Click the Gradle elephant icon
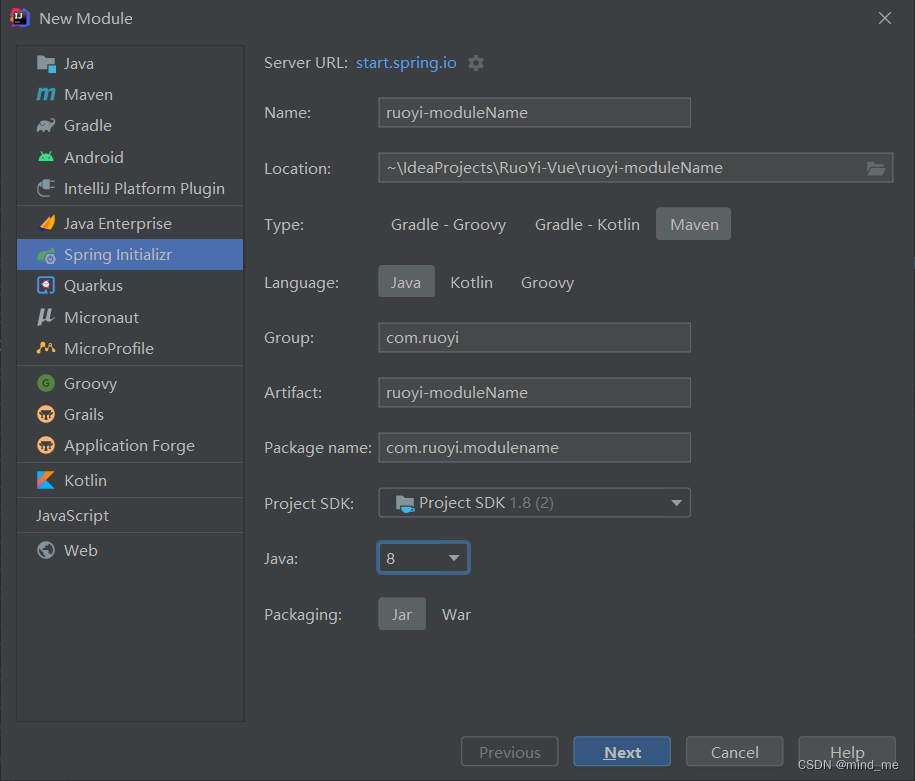The height and width of the screenshot is (781, 915). (x=46, y=125)
